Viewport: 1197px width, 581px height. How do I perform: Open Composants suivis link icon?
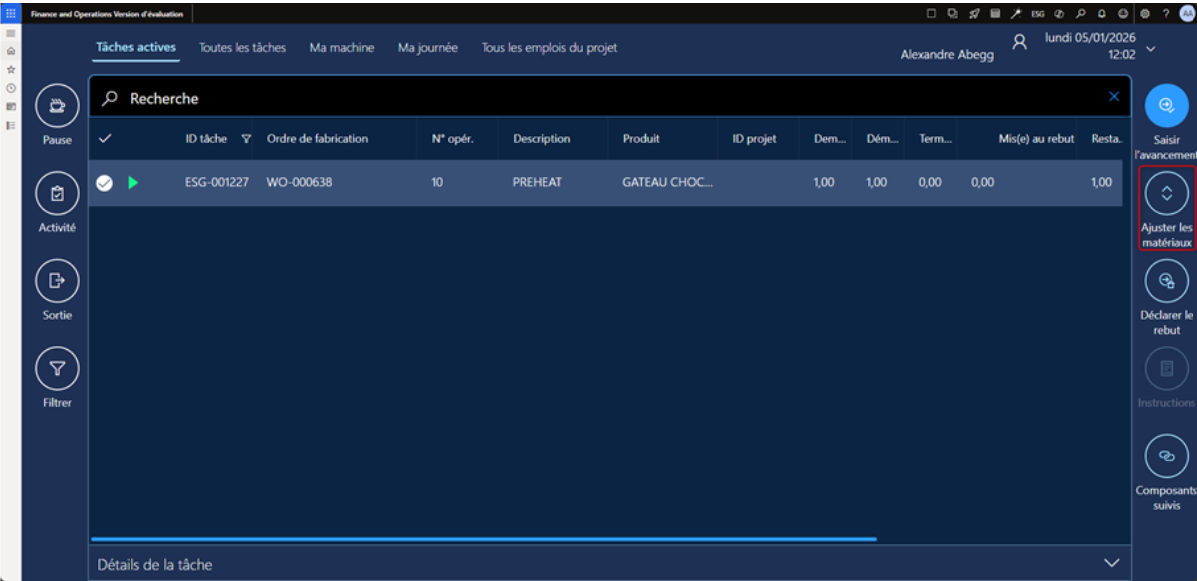1166,456
